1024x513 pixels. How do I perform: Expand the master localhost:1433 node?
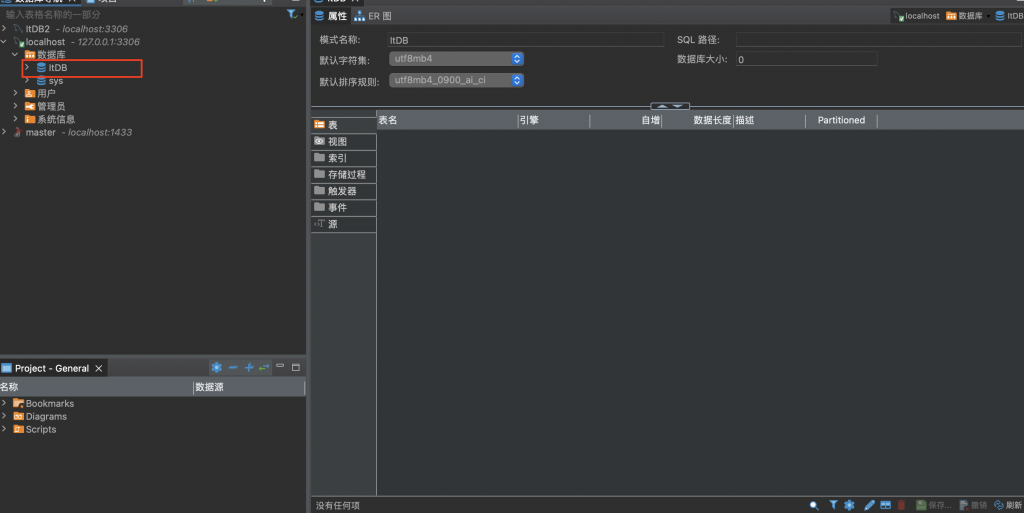pos(5,131)
